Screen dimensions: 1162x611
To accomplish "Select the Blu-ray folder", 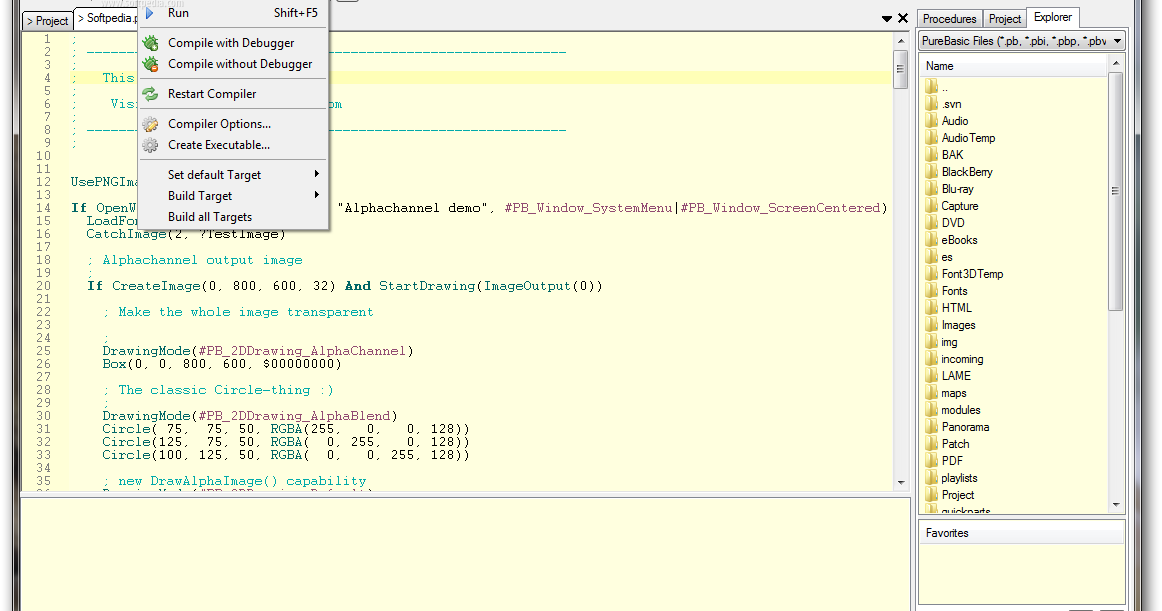I will [x=957, y=189].
